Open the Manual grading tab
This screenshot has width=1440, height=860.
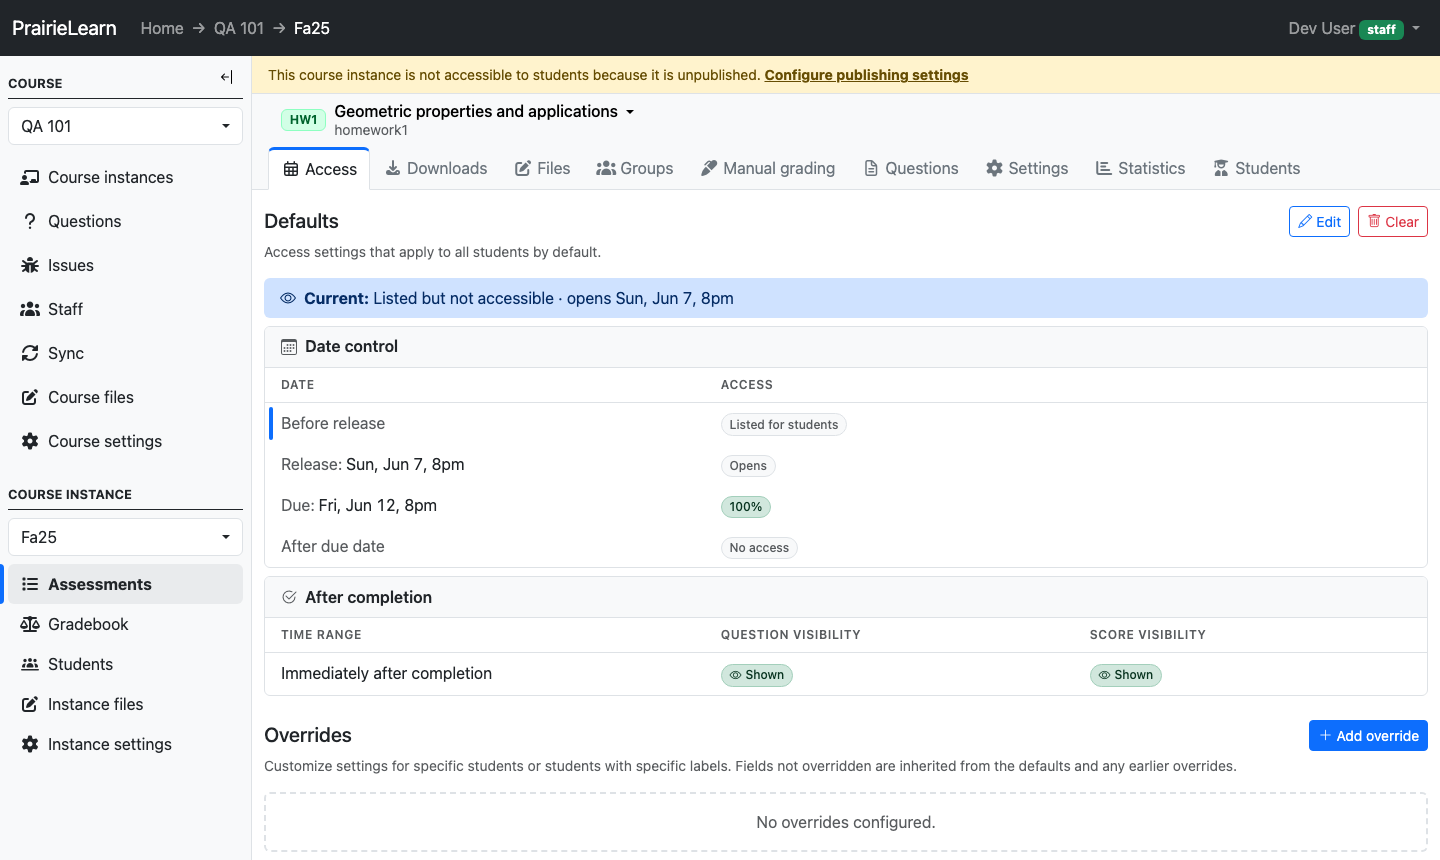[768, 168]
